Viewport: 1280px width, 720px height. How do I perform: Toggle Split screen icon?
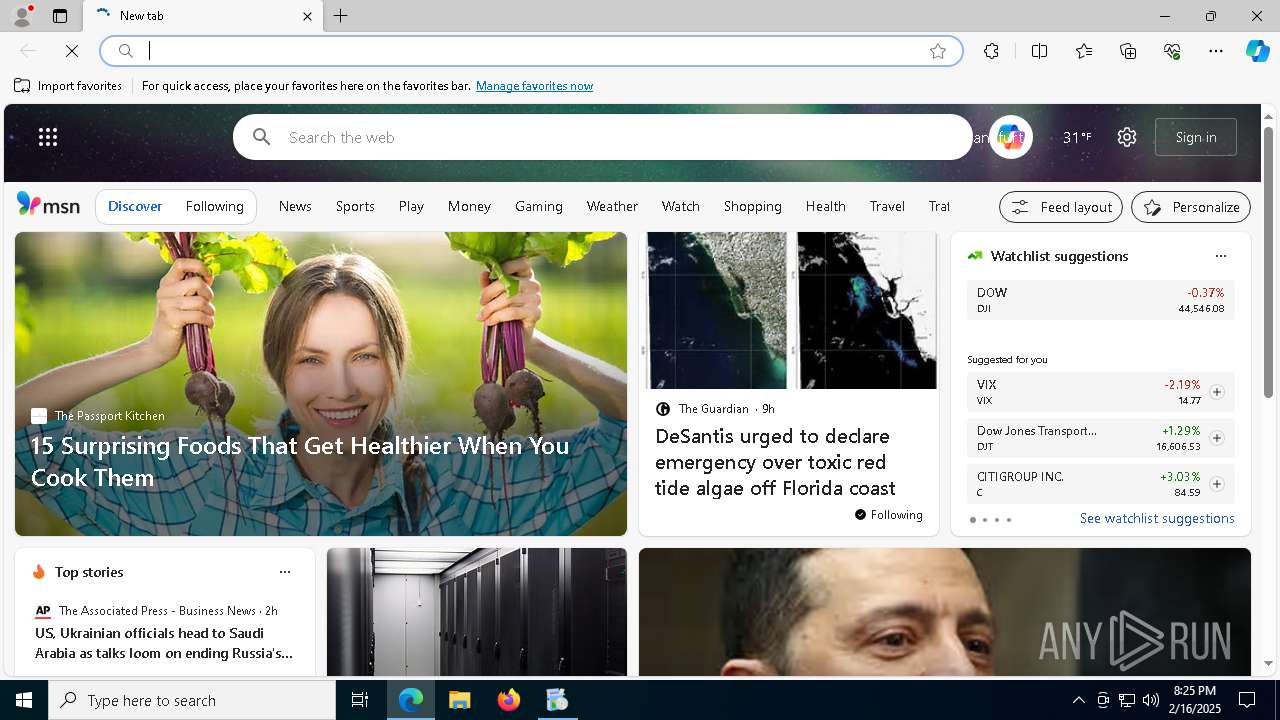pos(1040,51)
